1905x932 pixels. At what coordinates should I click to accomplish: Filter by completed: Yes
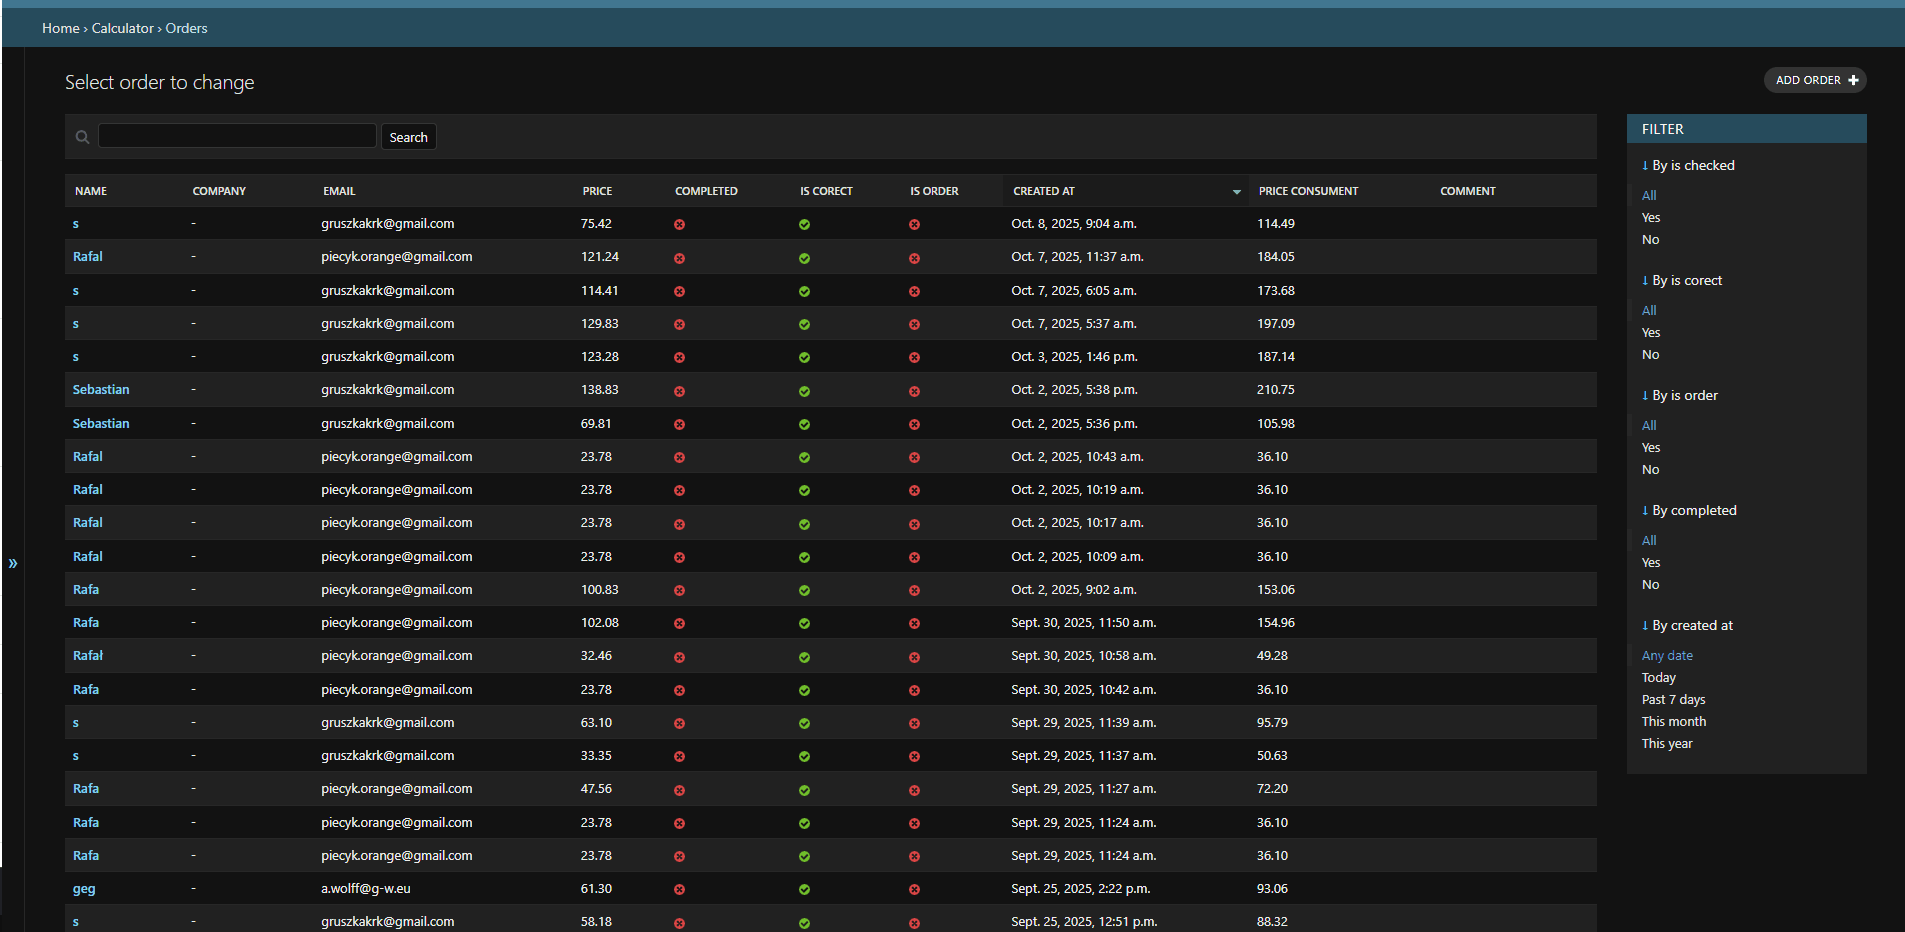click(1650, 563)
